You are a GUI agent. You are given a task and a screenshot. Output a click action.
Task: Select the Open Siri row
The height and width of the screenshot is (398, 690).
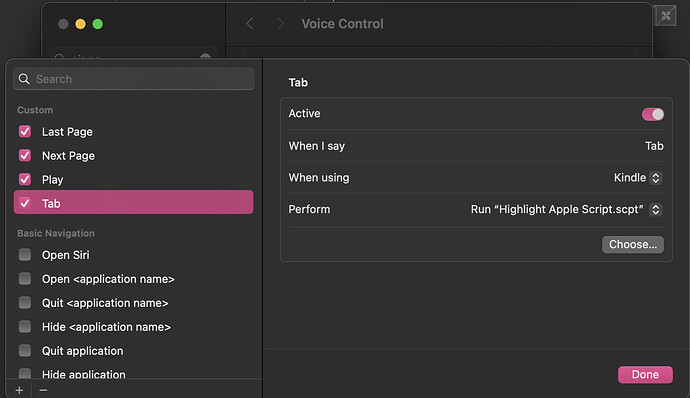point(133,255)
